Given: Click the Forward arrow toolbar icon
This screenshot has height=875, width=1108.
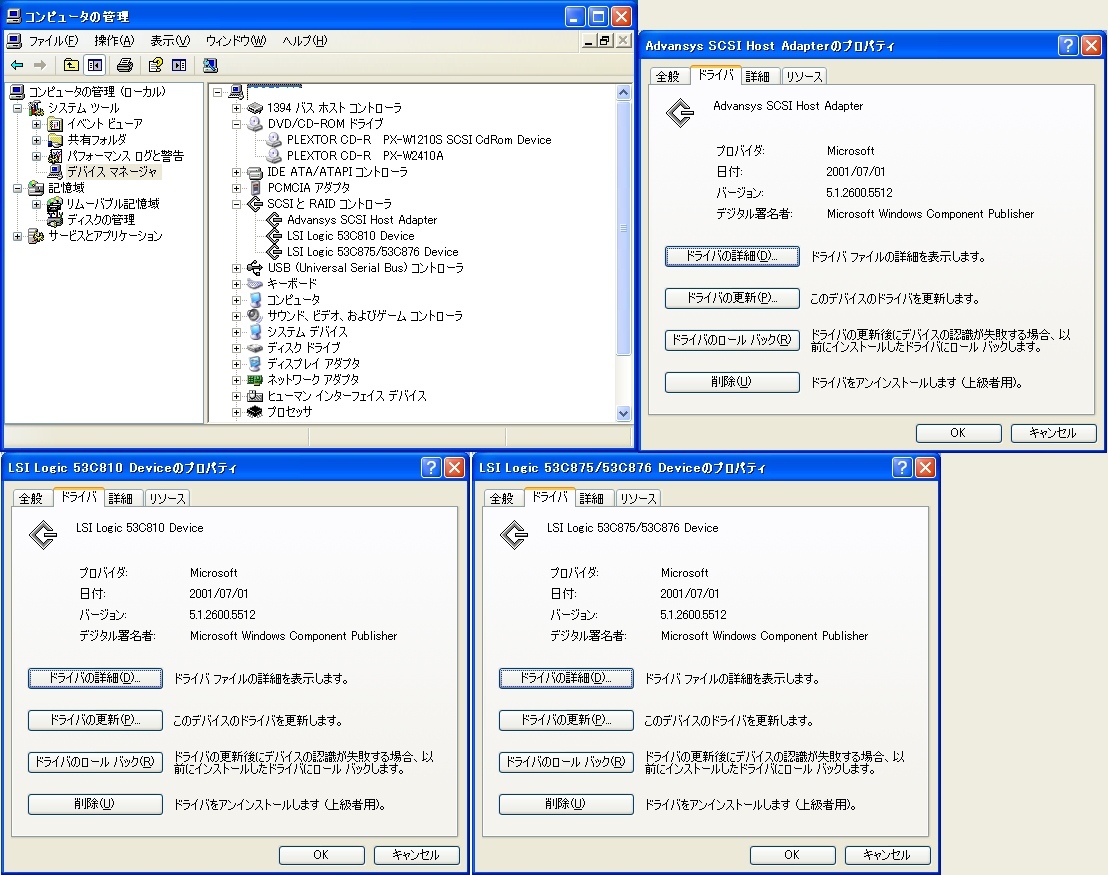Looking at the screenshot, I should point(40,65).
